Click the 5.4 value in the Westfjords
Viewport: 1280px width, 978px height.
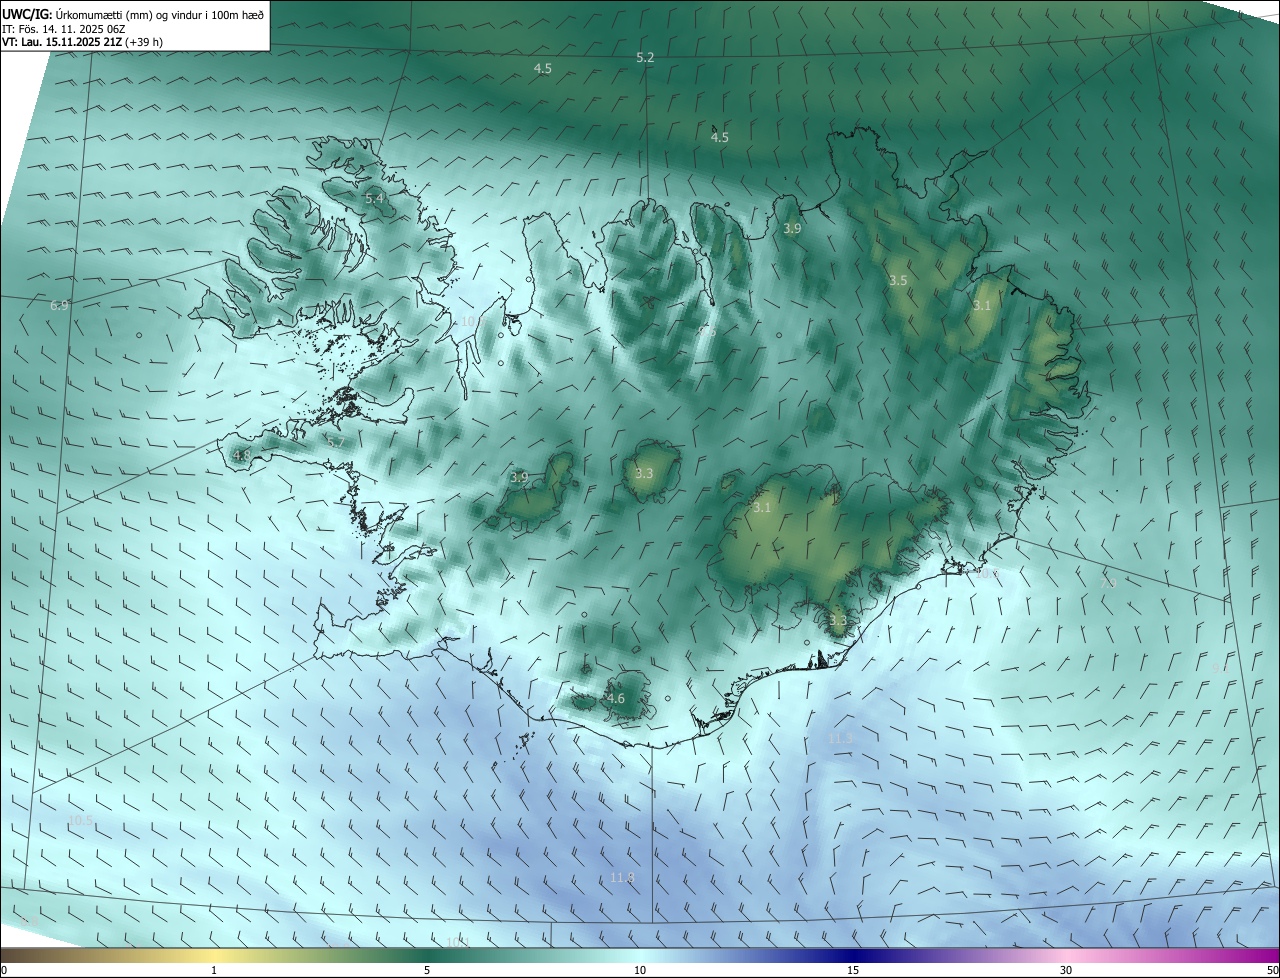[x=374, y=199]
